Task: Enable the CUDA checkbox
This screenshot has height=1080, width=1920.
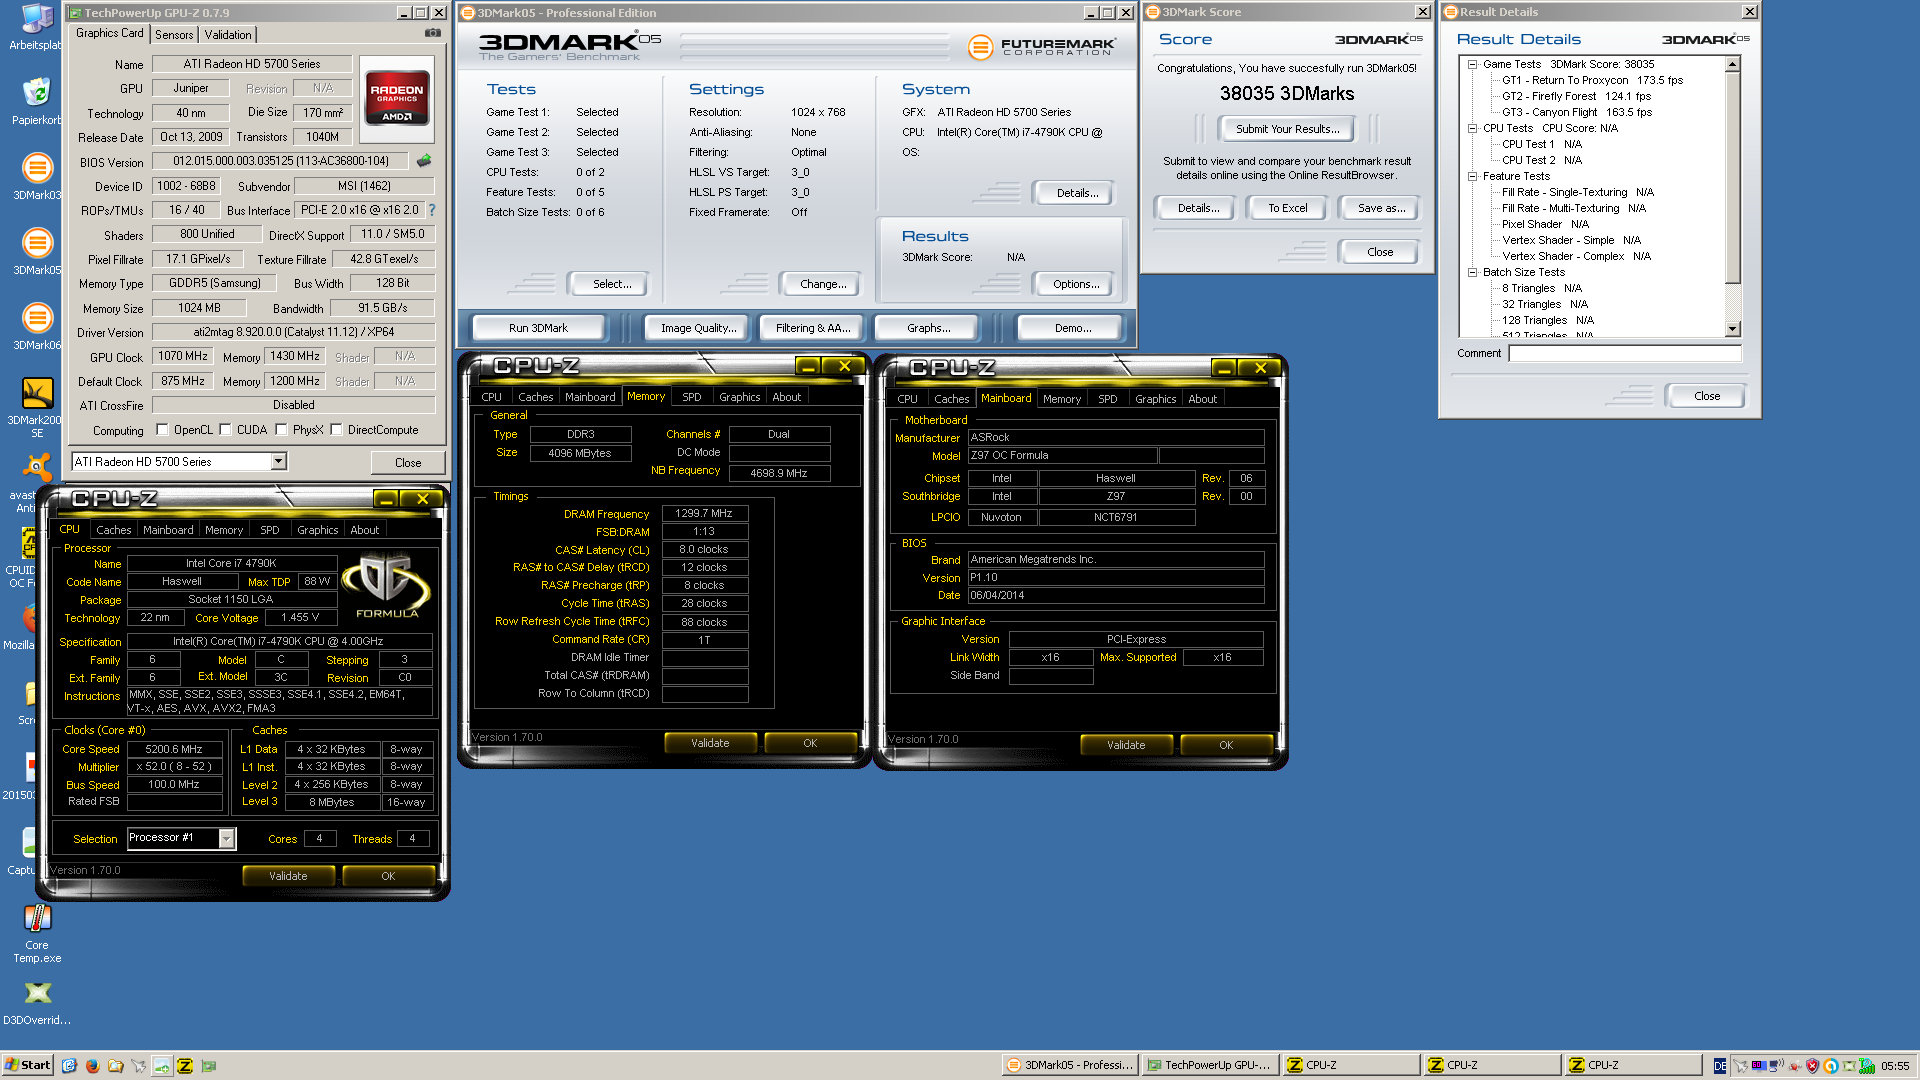Action: point(225,430)
